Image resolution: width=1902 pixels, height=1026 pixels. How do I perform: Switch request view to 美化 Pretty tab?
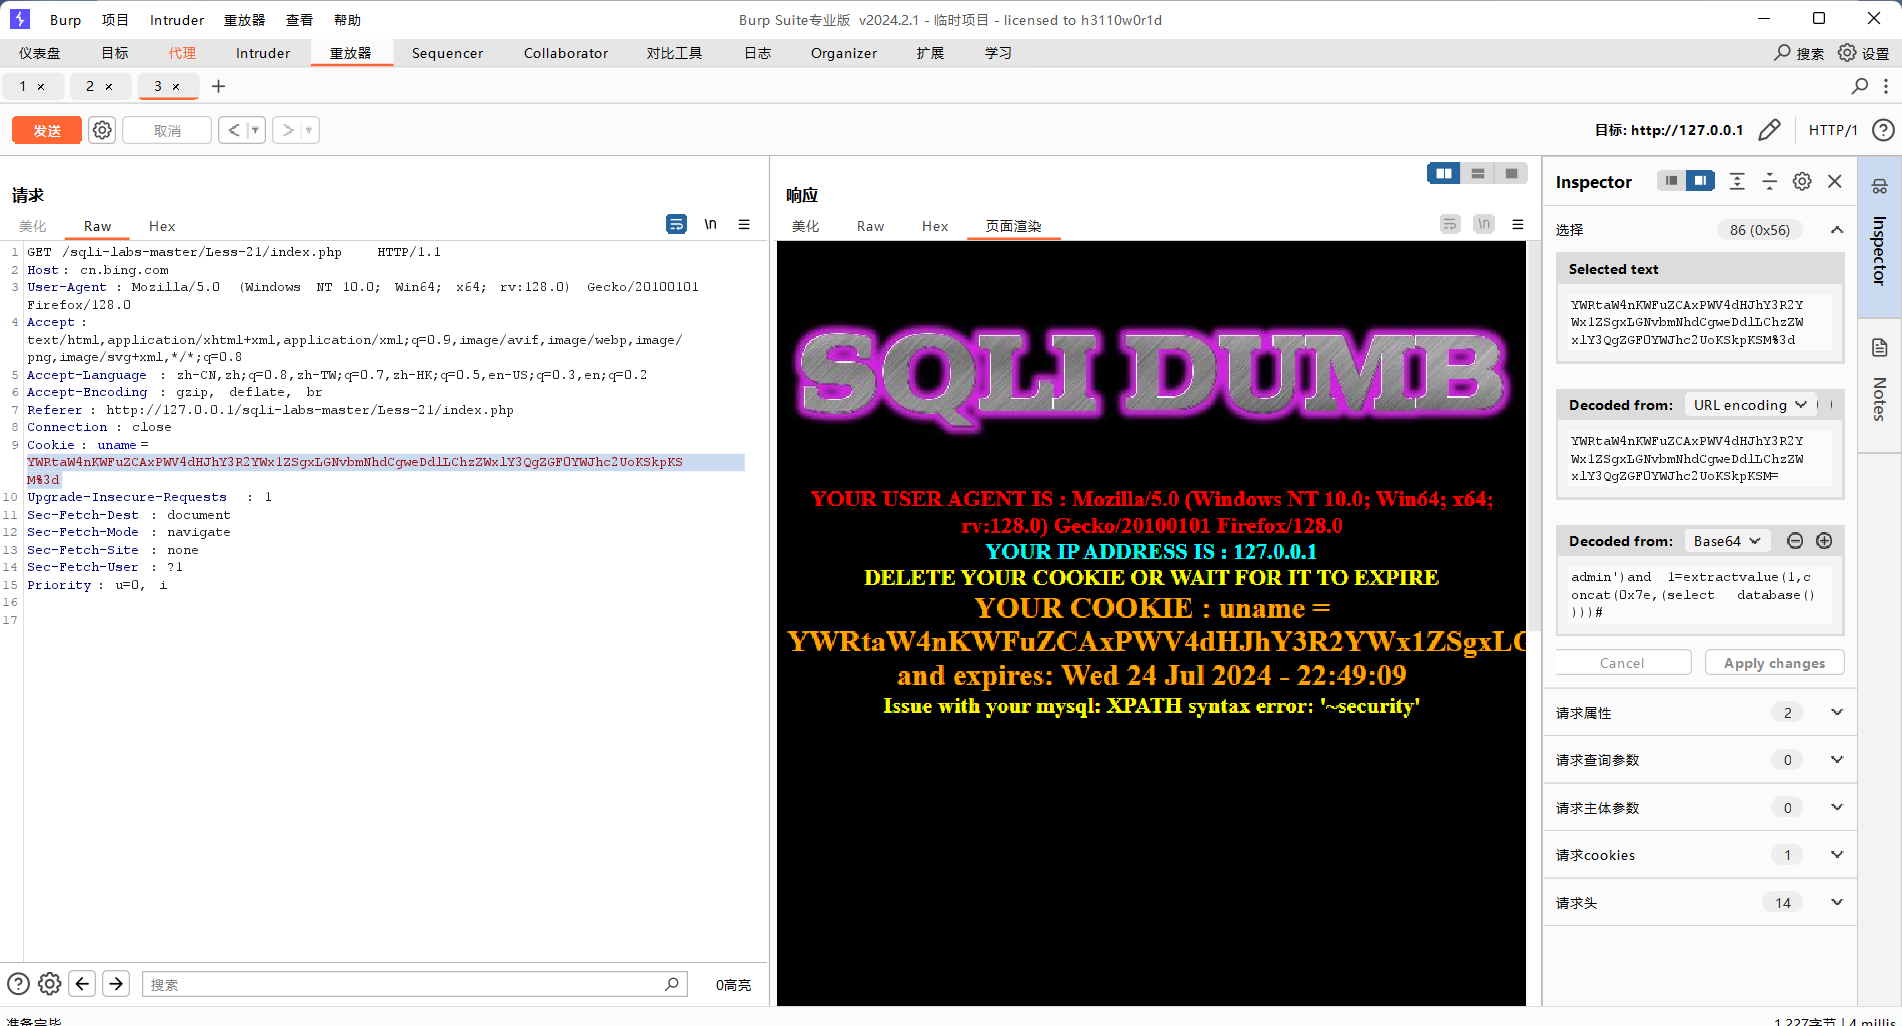tap(33, 226)
